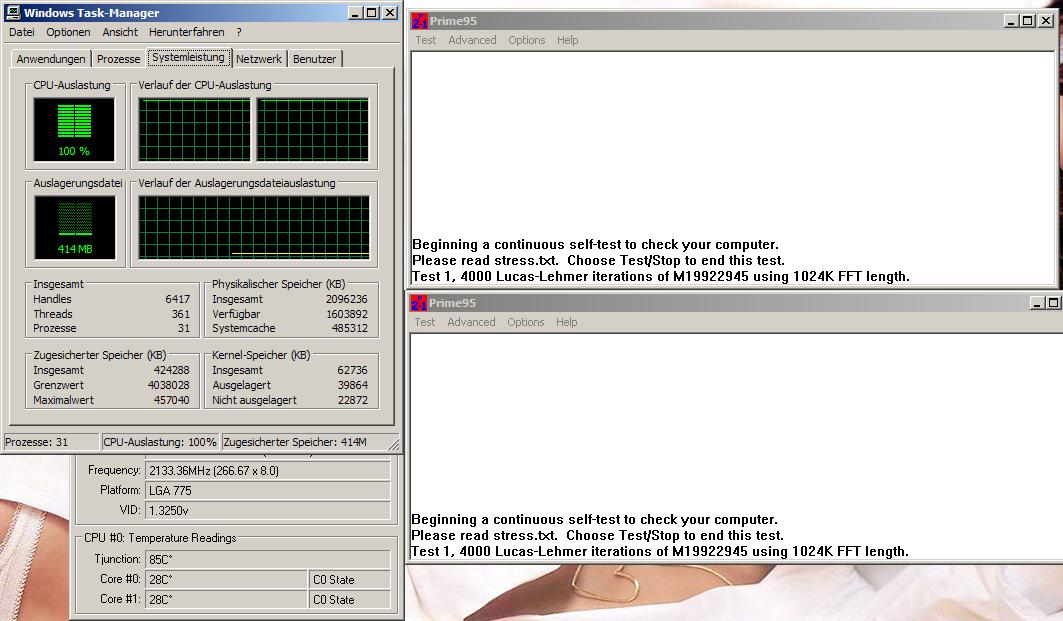Image resolution: width=1063 pixels, height=621 pixels.
Task: Click the Auslagerungsdatei 414 MB meter
Action: pos(75,228)
